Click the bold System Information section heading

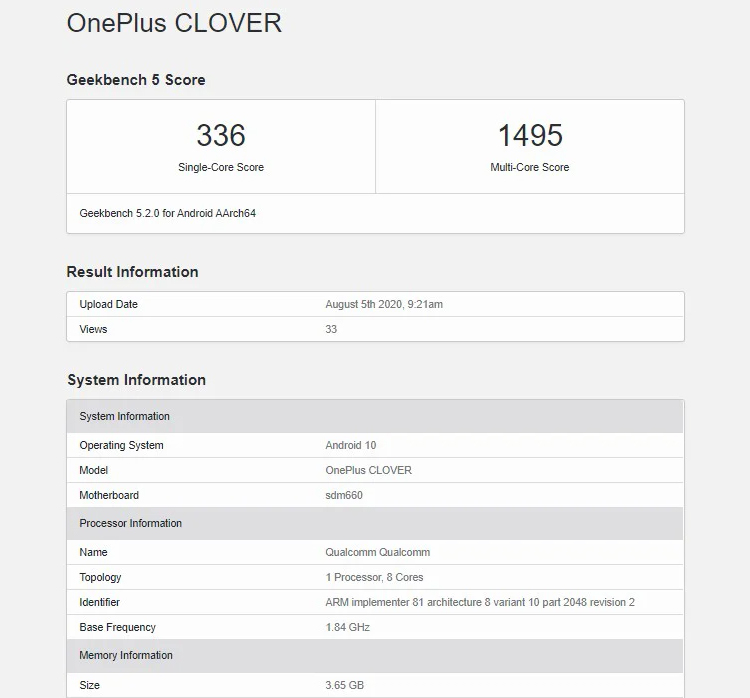(x=136, y=380)
